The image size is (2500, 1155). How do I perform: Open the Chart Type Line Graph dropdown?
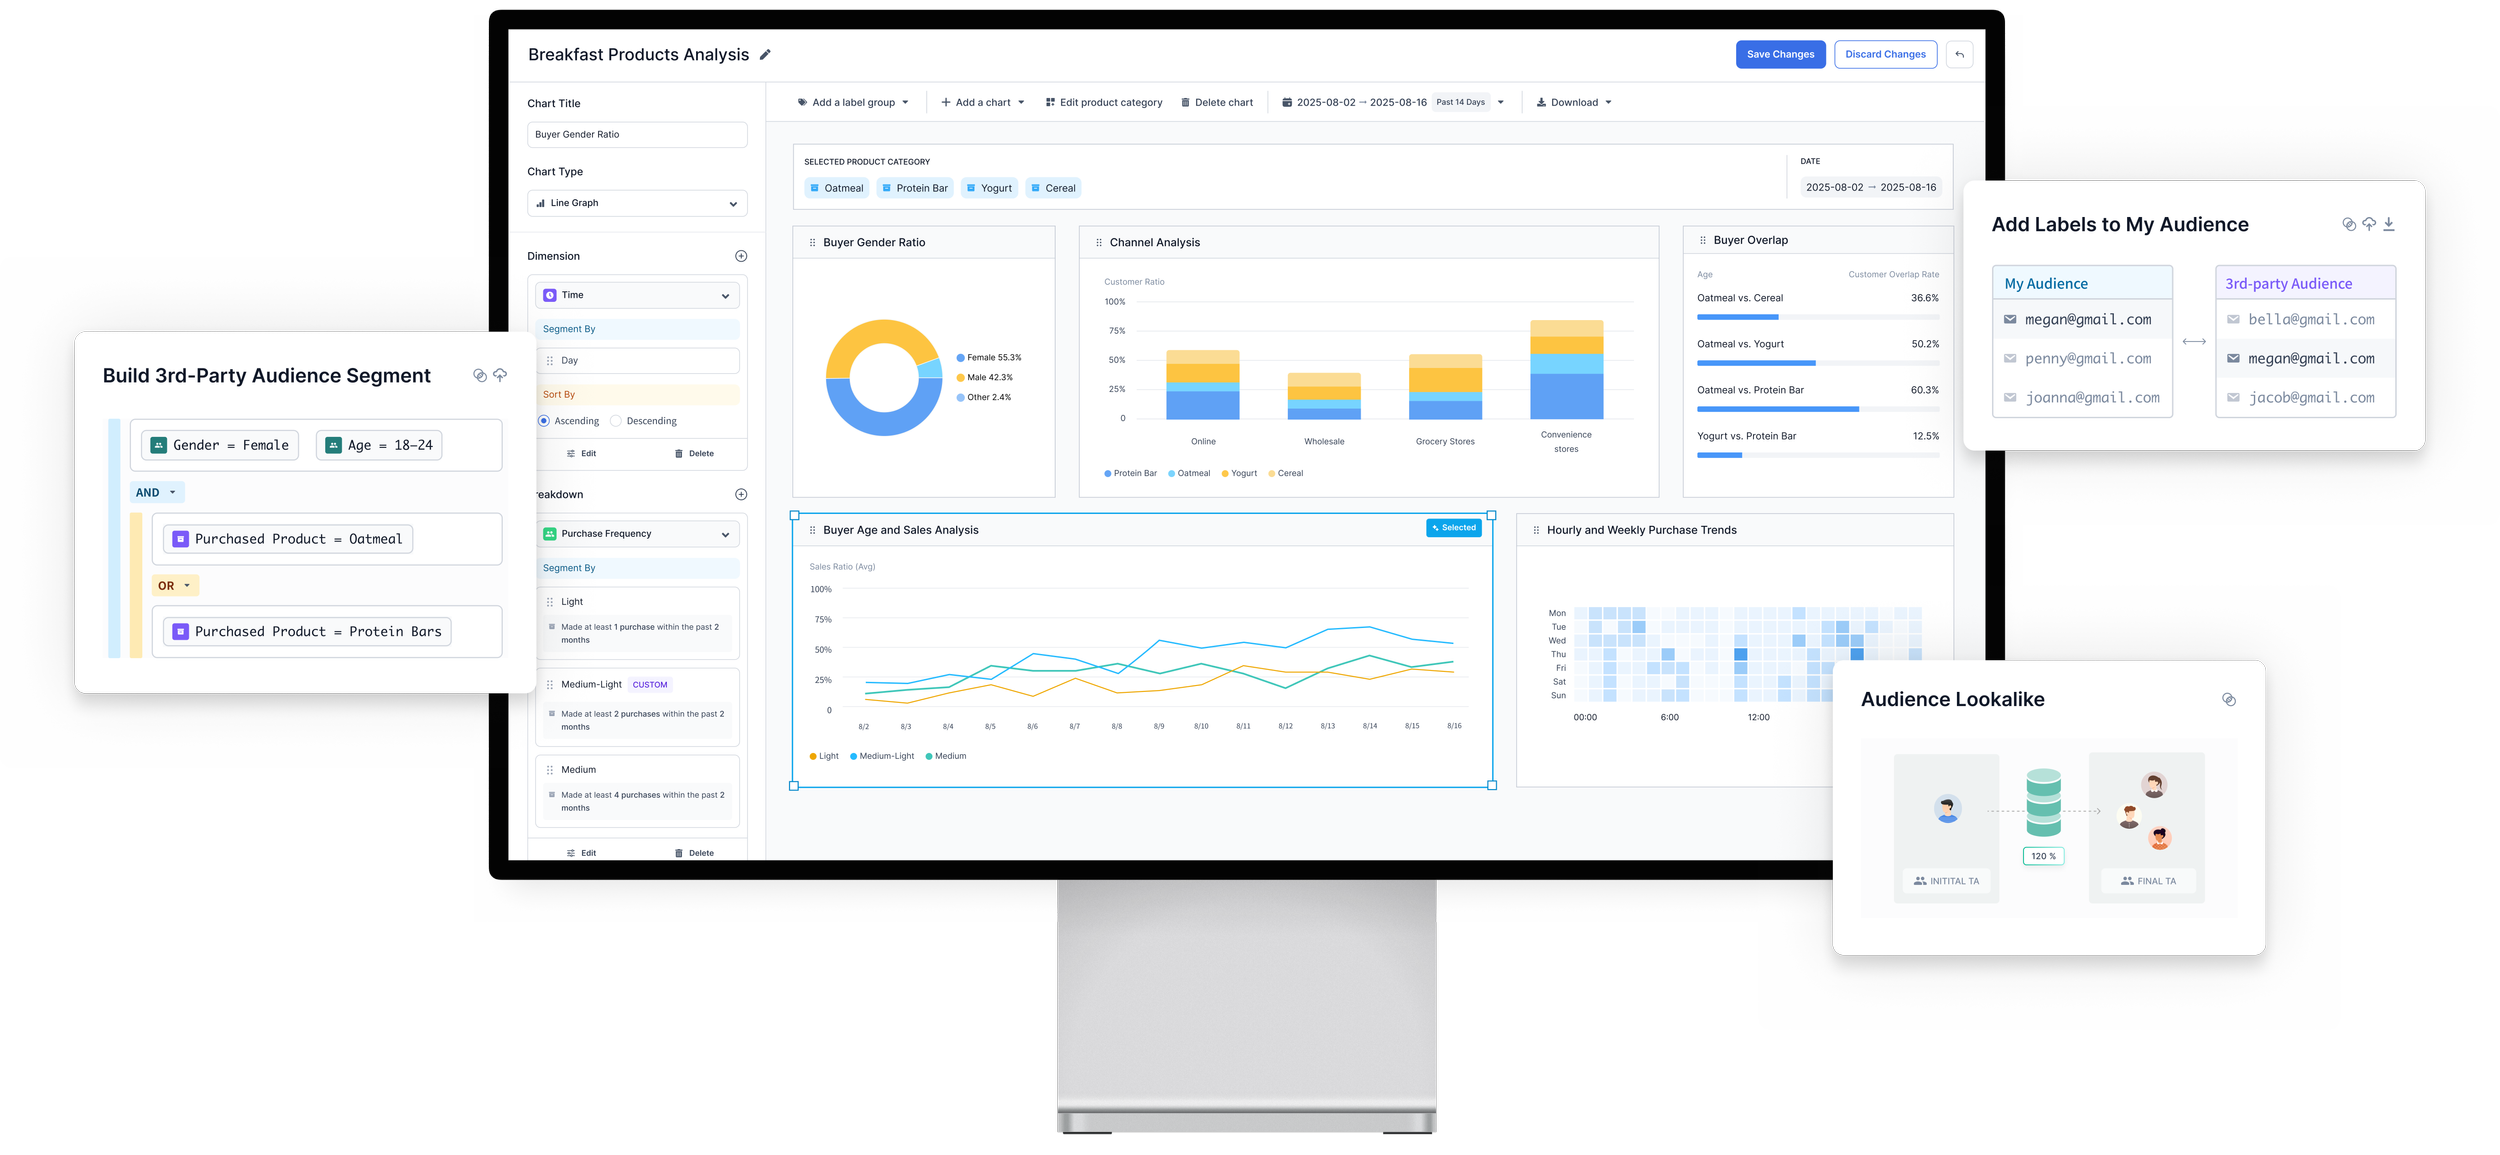point(637,203)
